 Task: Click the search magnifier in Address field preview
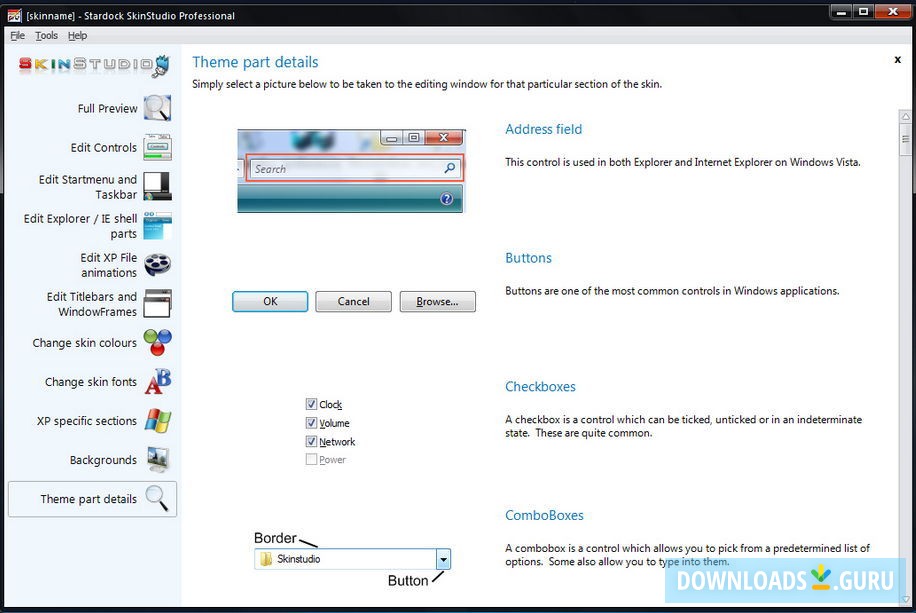pyautogui.click(x=449, y=168)
